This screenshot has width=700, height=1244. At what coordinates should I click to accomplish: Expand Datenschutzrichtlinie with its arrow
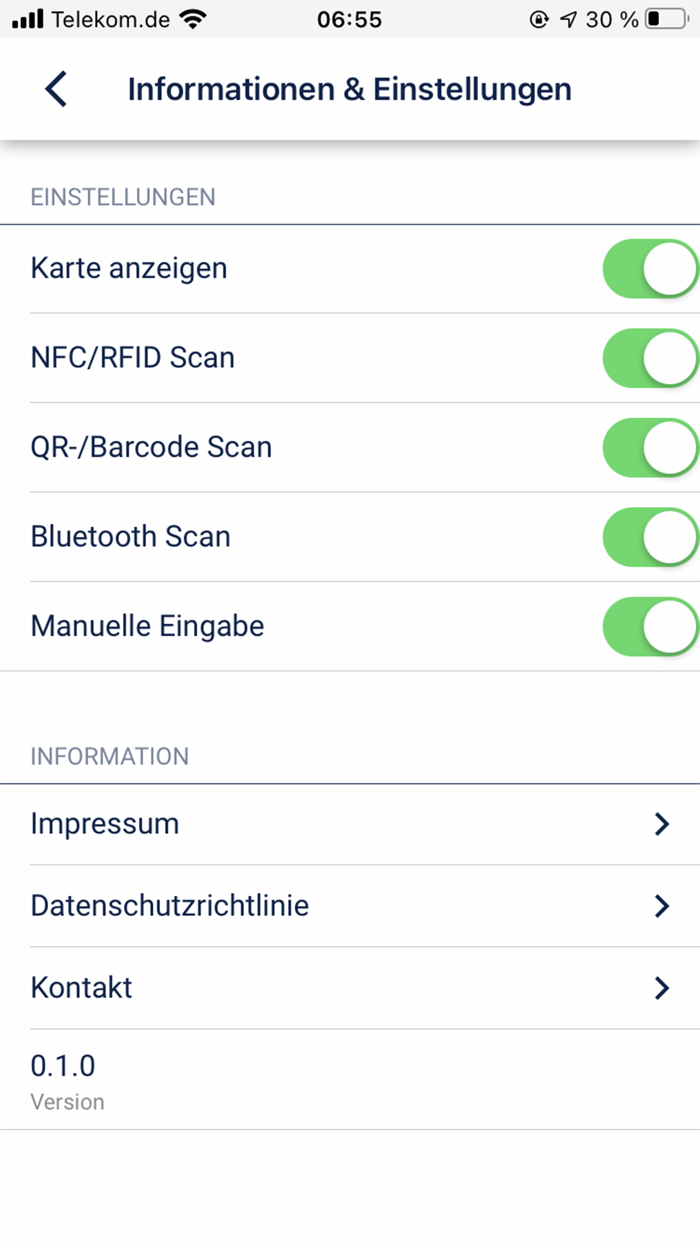point(661,906)
